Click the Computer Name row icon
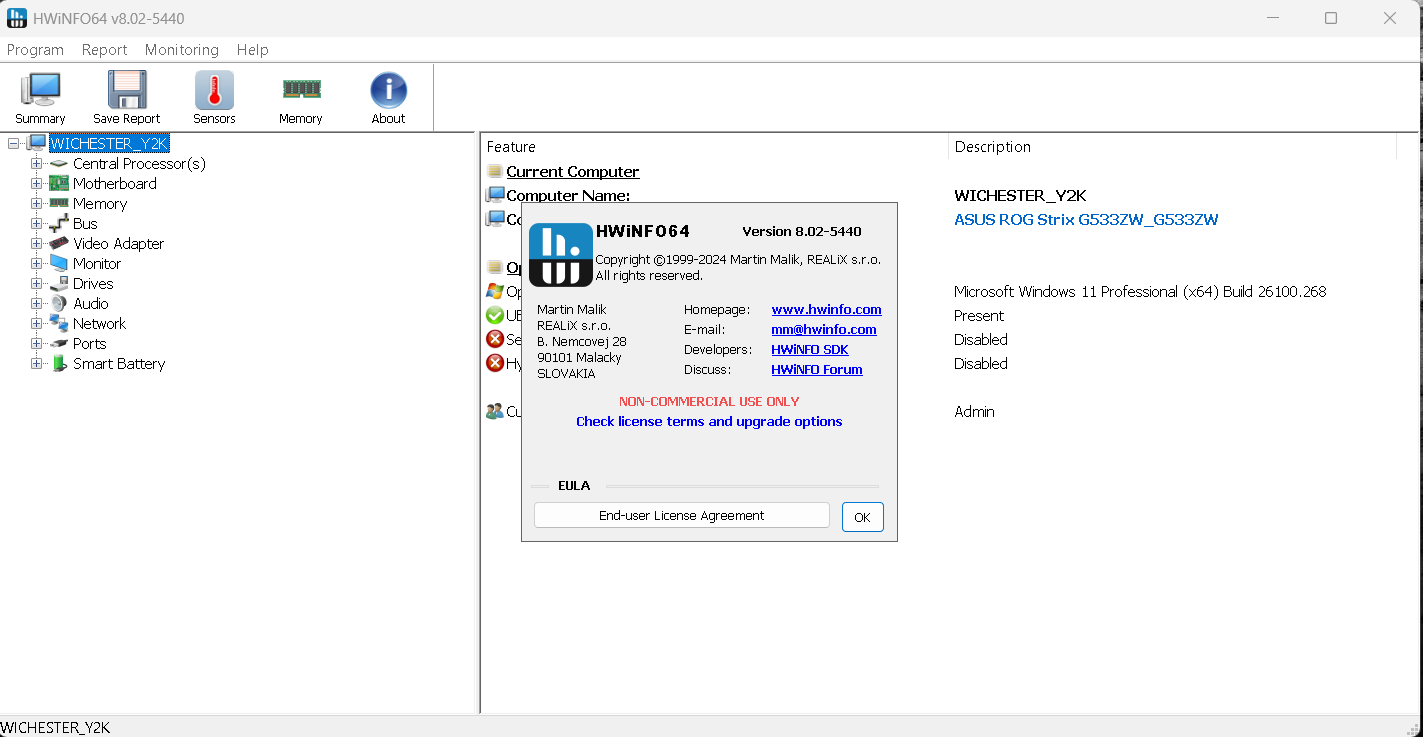Viewport: 1423px width, 737px height. click(495, 195)
